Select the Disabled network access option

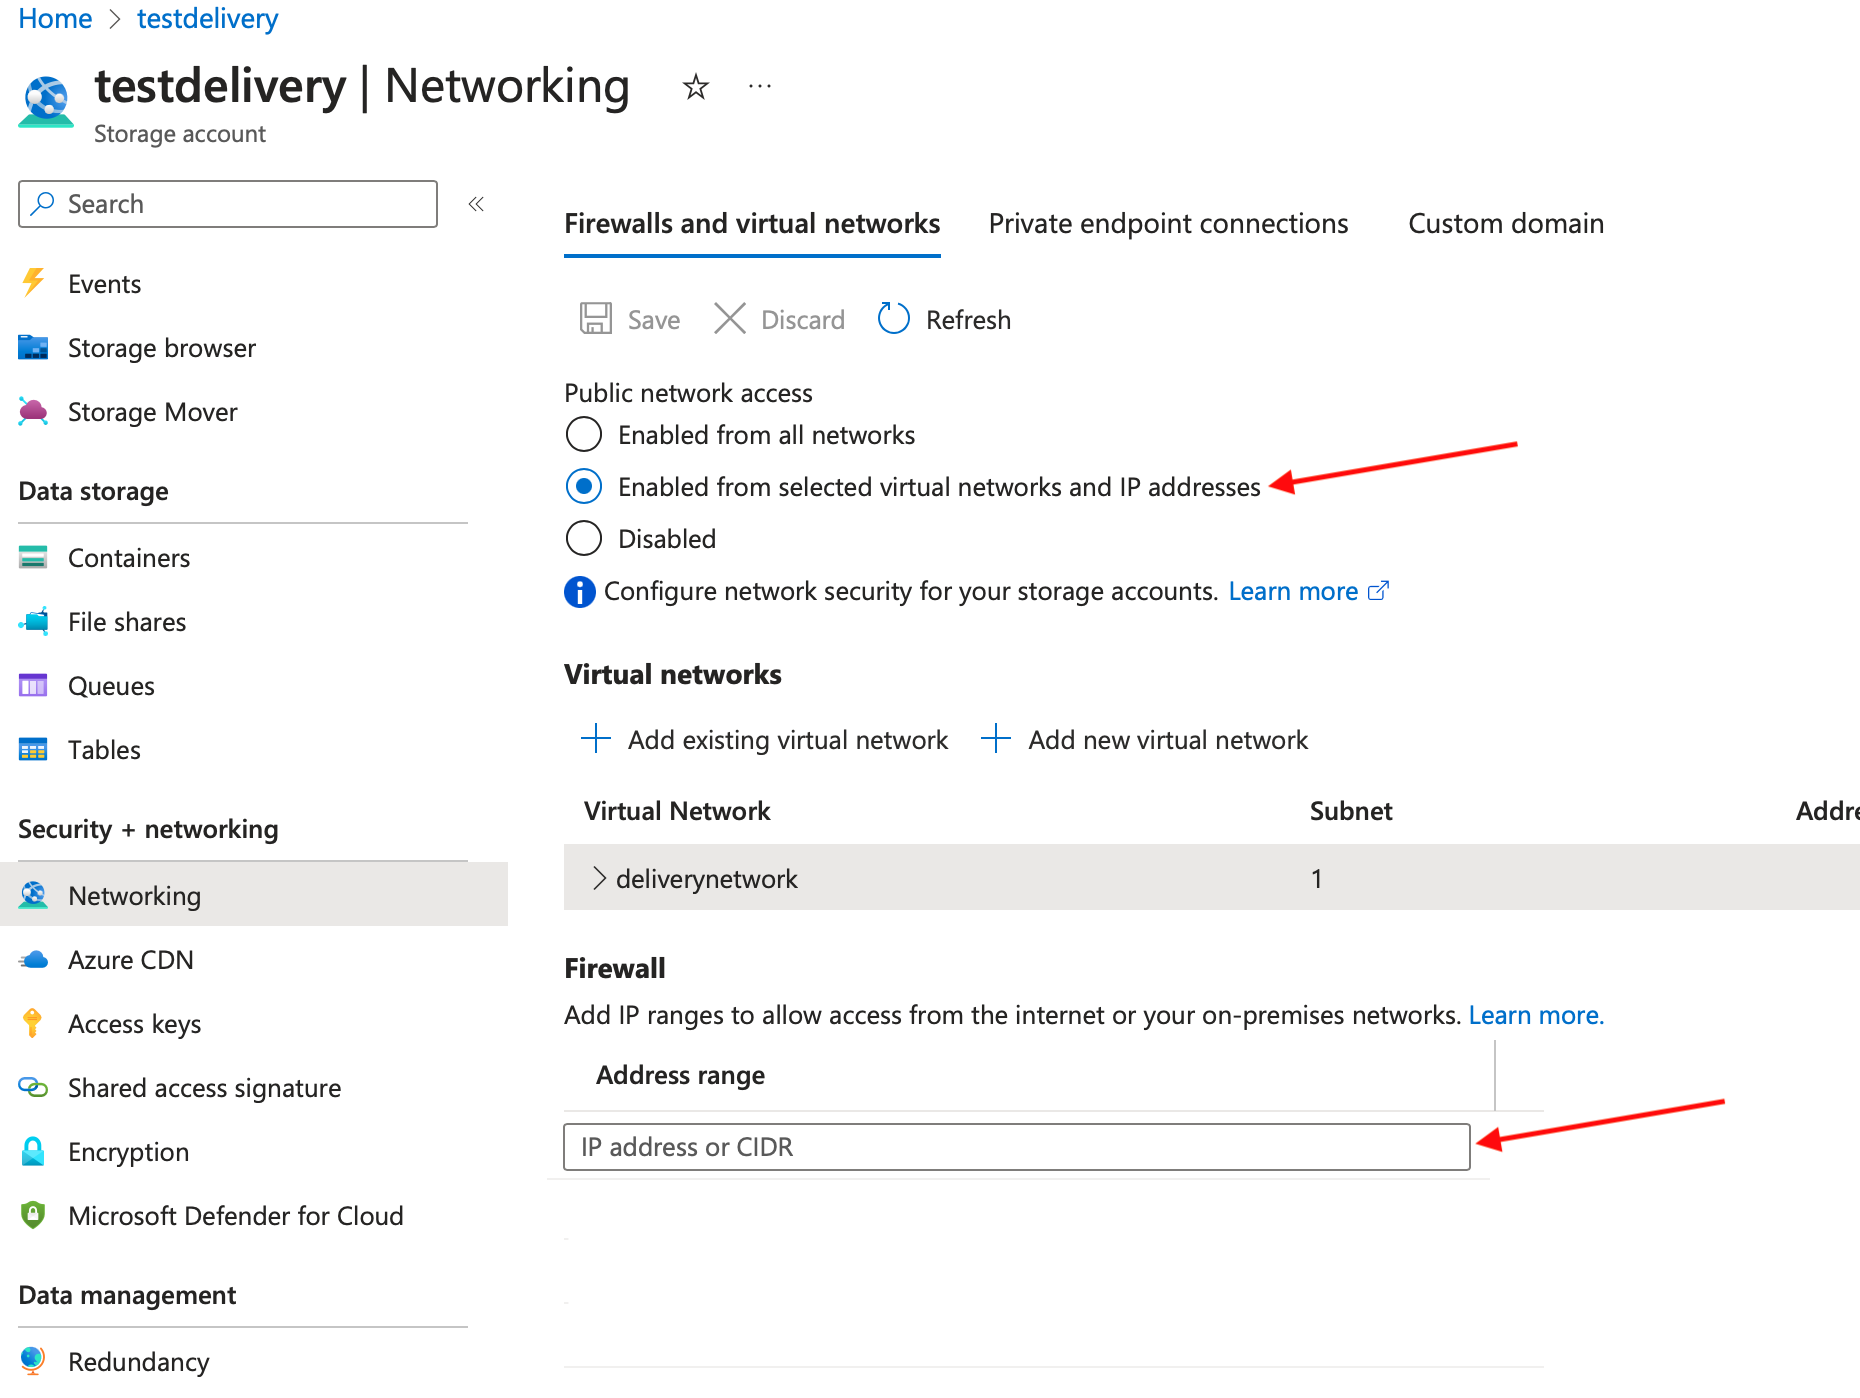(584, 538)
